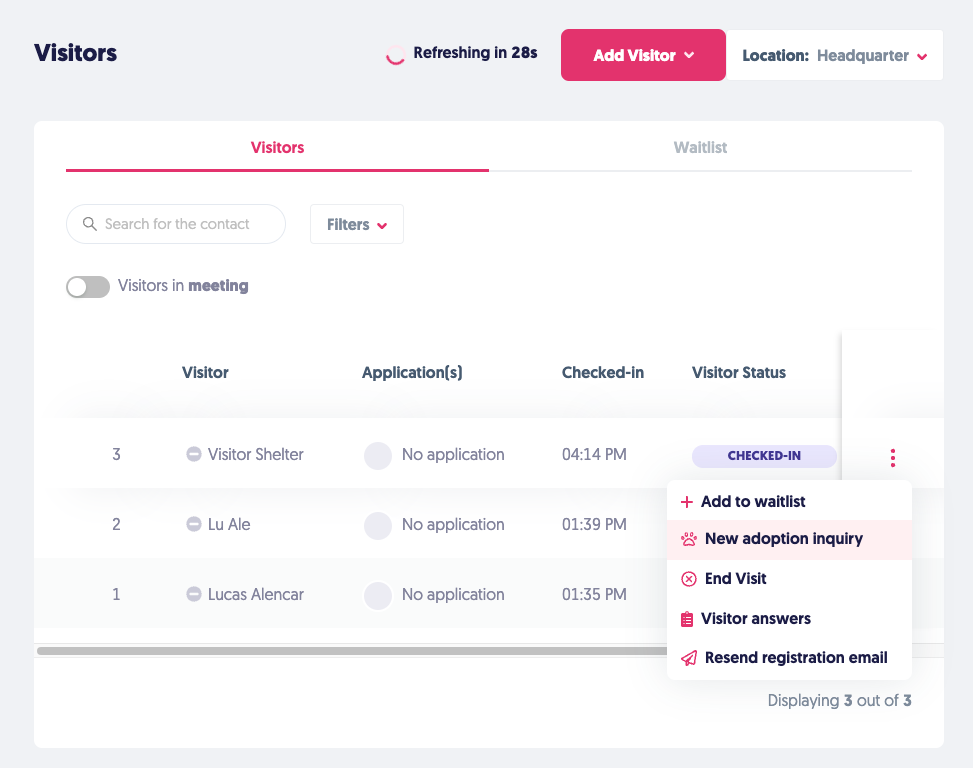Click the refreshing spinner icon

point(396,55)
